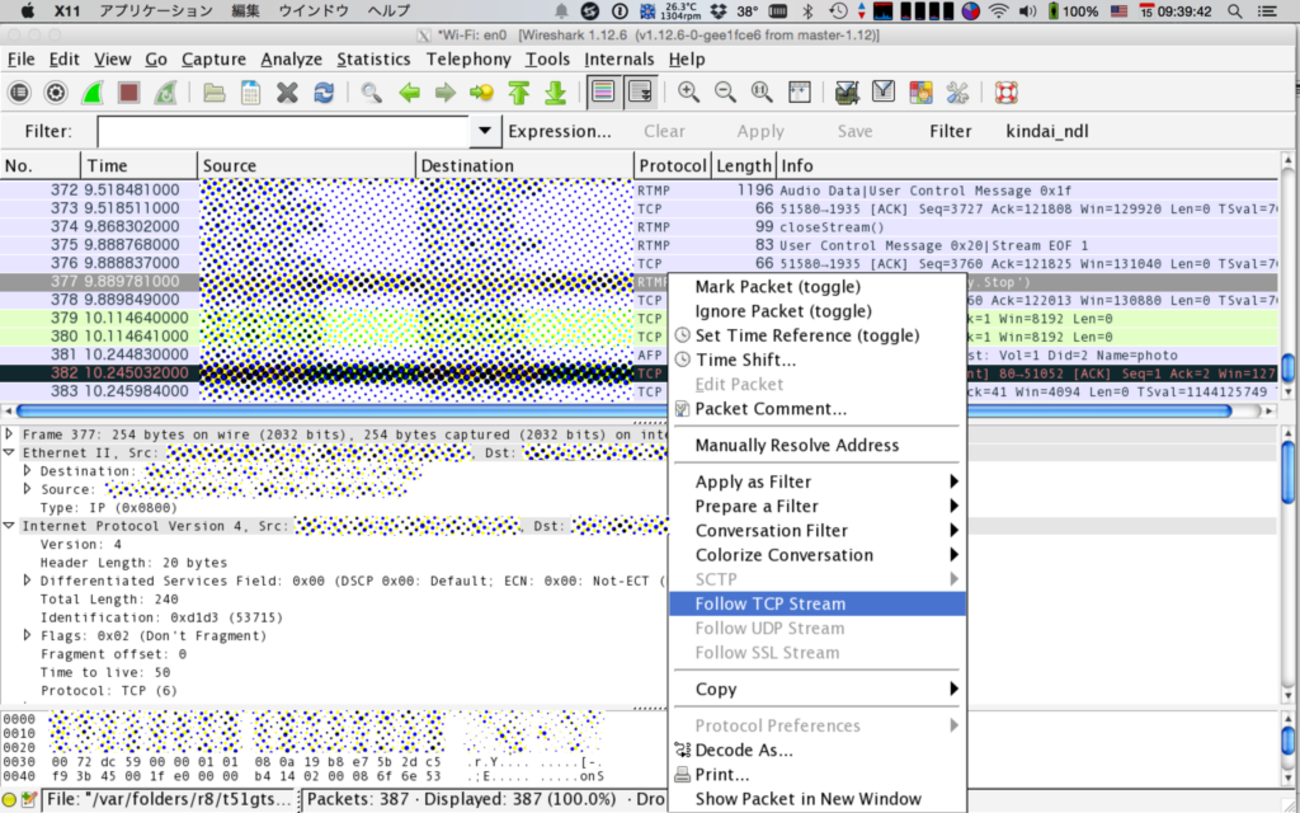Reset zoom to normal size icon
This screenshot has height=813, width=1300.
pos(762,93)
